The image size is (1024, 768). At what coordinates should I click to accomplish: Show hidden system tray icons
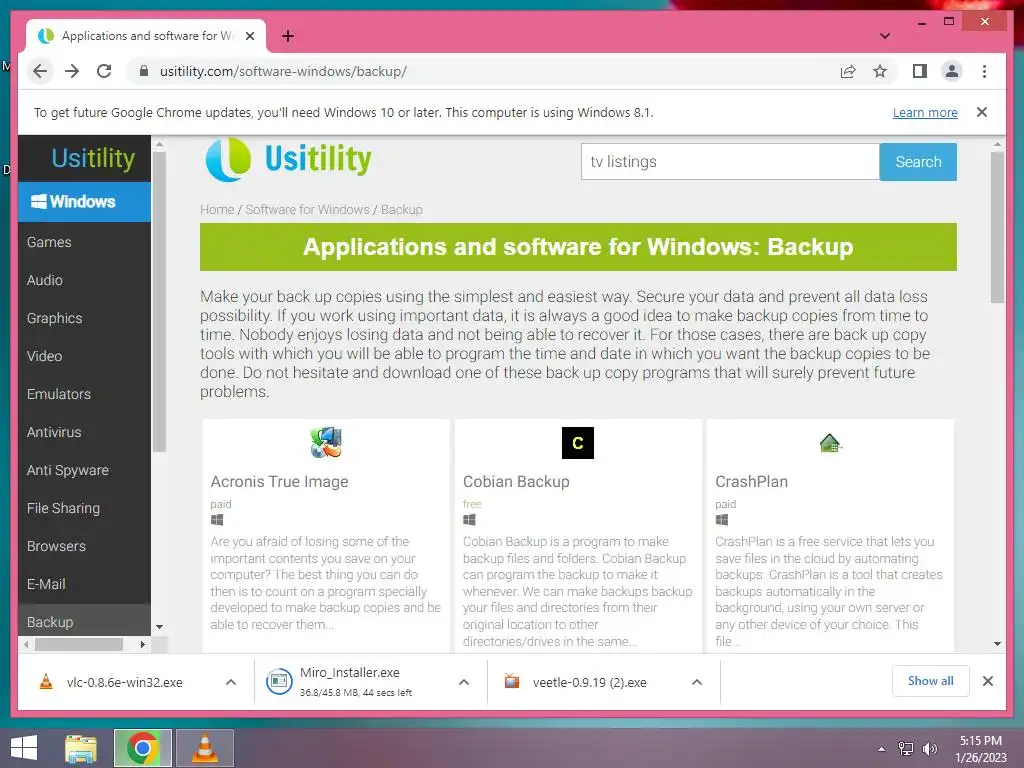click(882, 749)
